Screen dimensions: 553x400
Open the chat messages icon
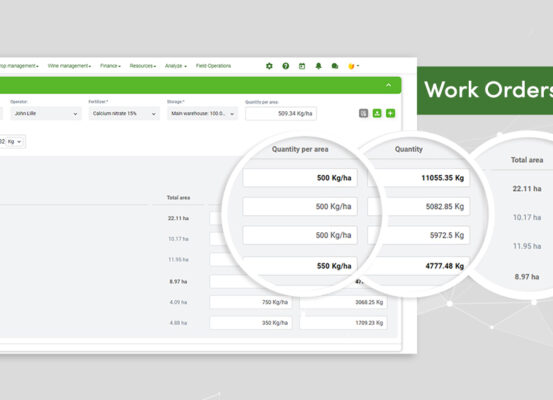click(x=335, y=66)
